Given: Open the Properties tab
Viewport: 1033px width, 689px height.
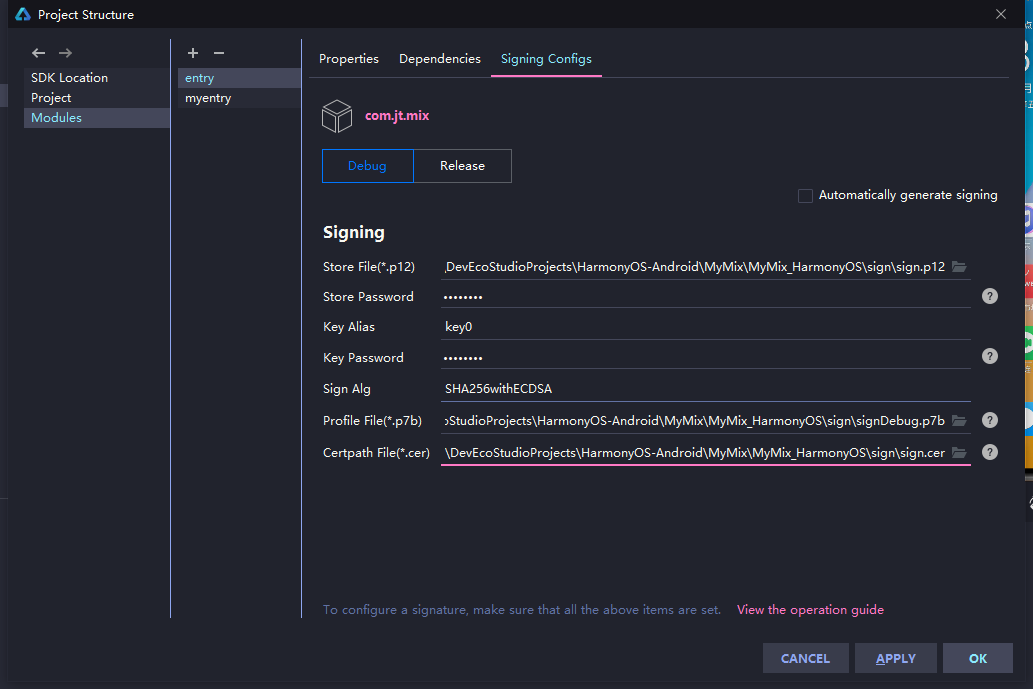Looking at the screenshot, I should 349,59.
